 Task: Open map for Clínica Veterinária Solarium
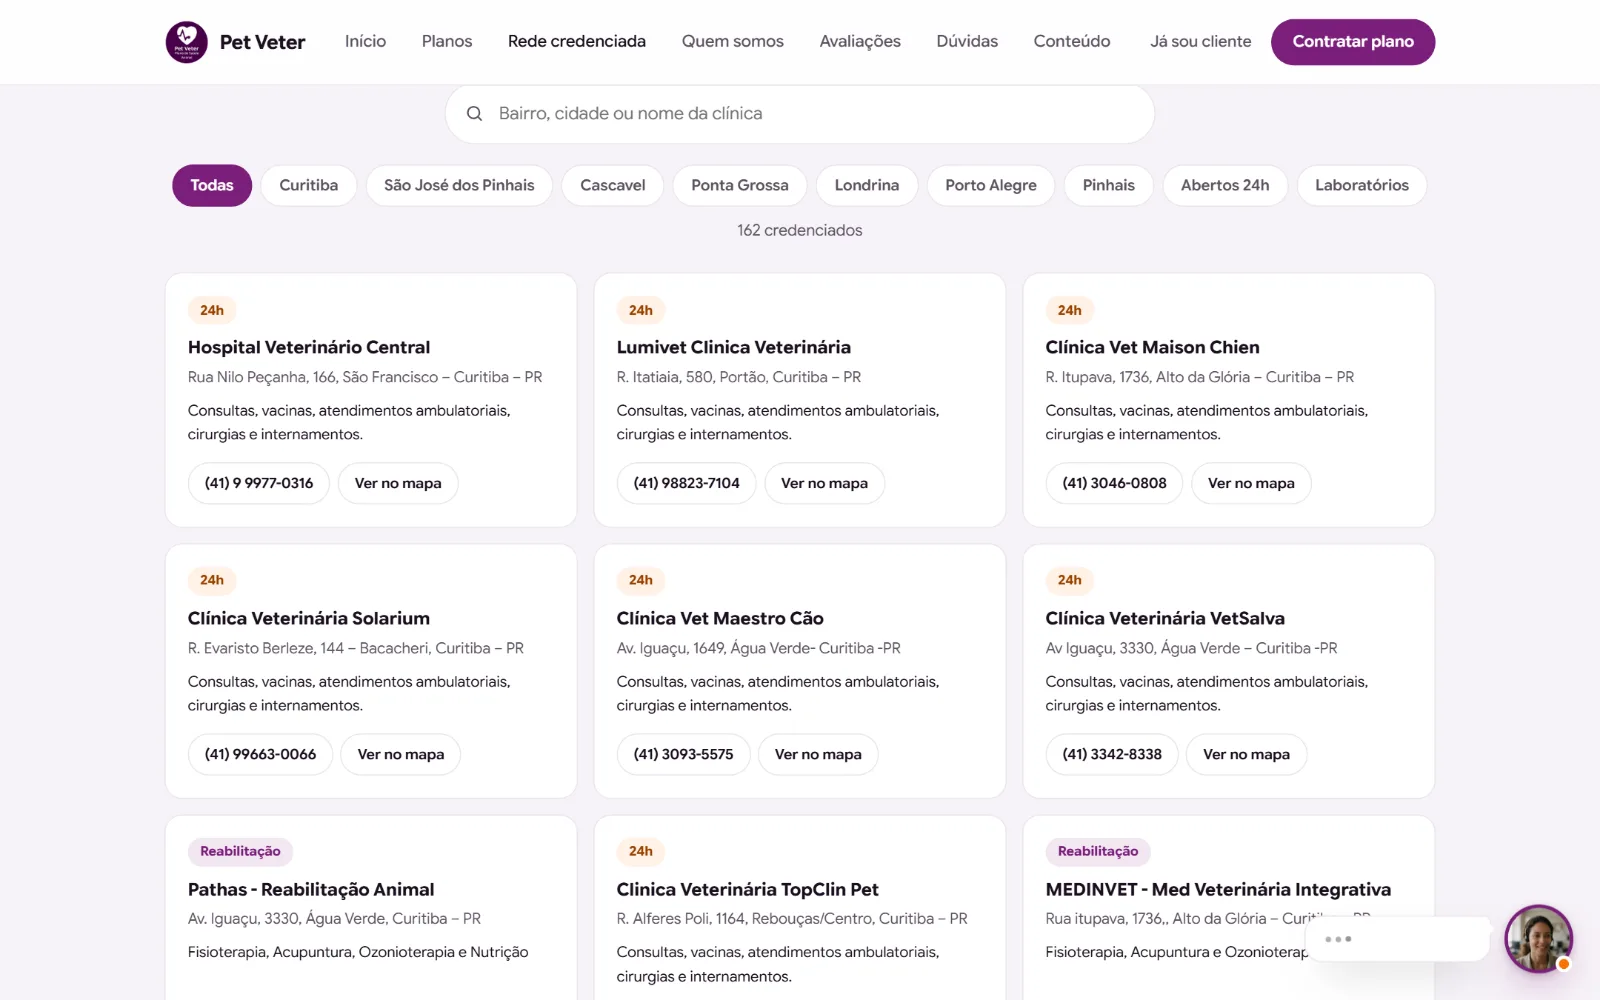(401, 755)
